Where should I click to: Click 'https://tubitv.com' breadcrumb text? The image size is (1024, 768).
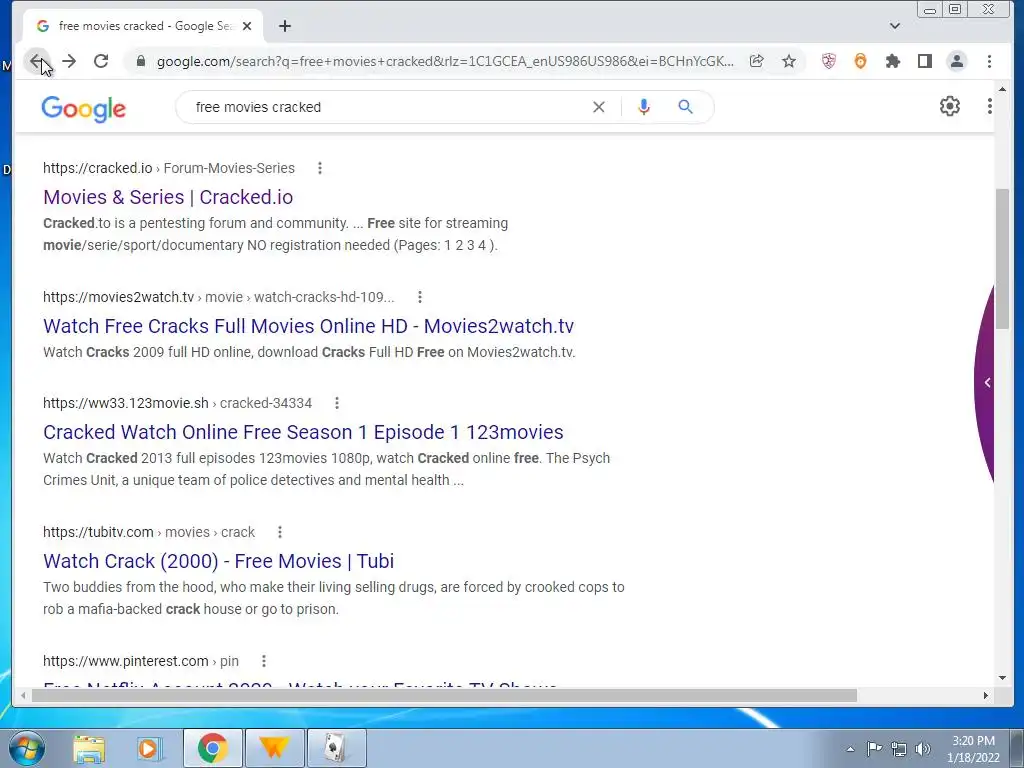pyautogui.click(x=98, y=532)
